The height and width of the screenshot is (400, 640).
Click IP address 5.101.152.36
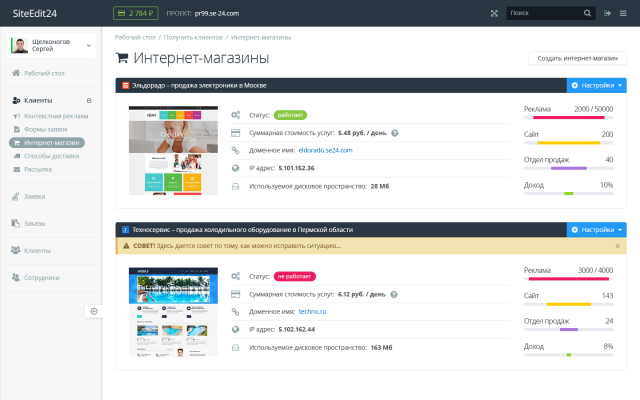point(296,168)
